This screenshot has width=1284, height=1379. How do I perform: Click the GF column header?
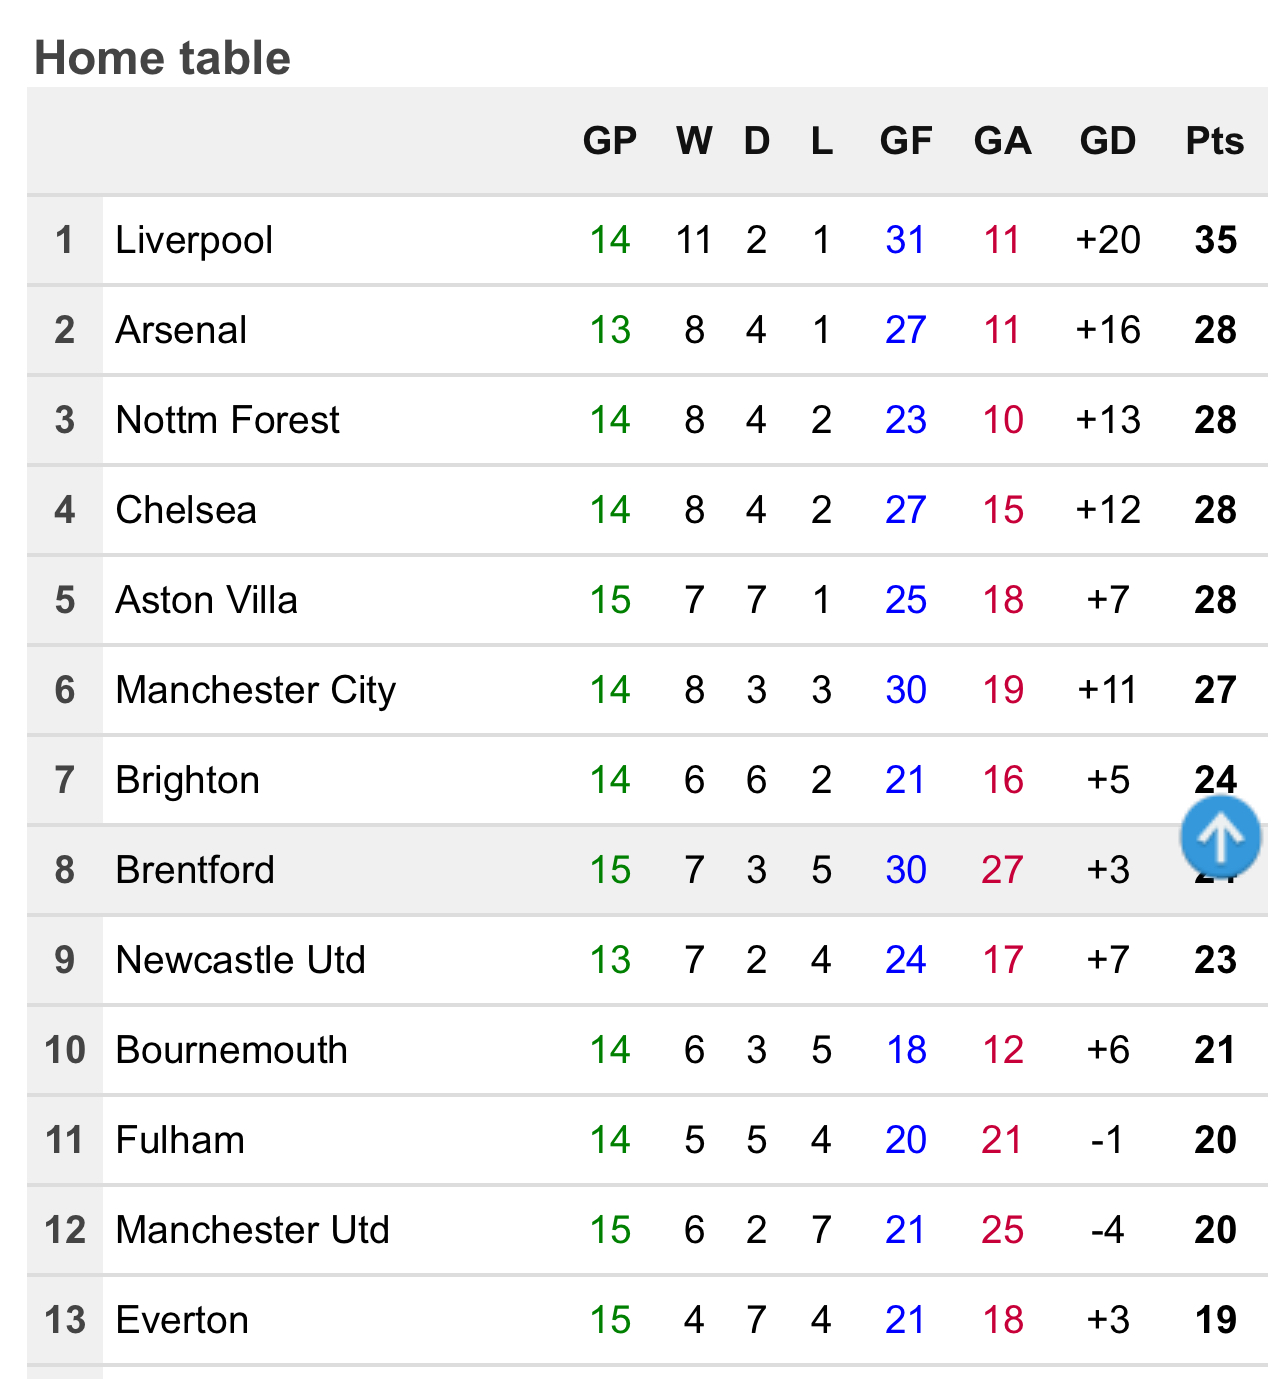[906, 141]
